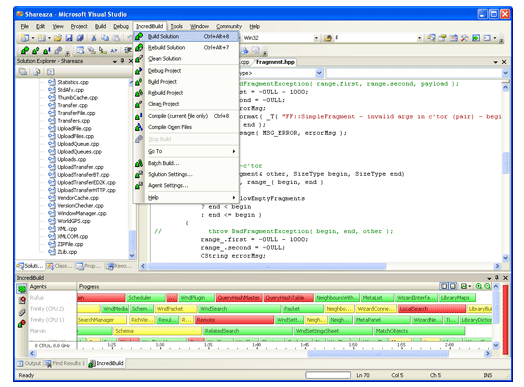Viewport: 524px width, 387px height.
Task: Select Compile Open Files menu item
Action: coord(186,127)
